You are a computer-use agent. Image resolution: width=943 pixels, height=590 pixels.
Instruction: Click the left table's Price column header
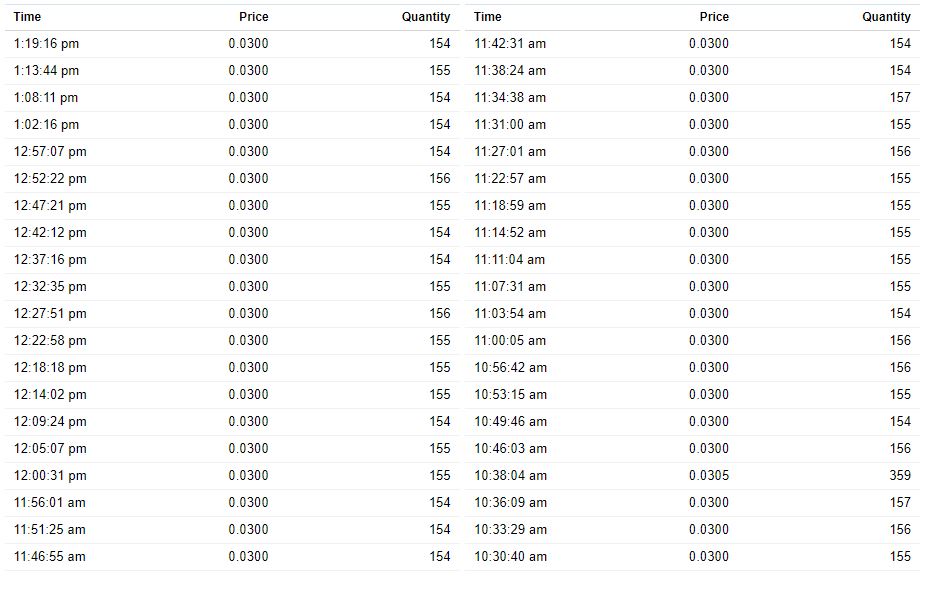click(253, 17)
